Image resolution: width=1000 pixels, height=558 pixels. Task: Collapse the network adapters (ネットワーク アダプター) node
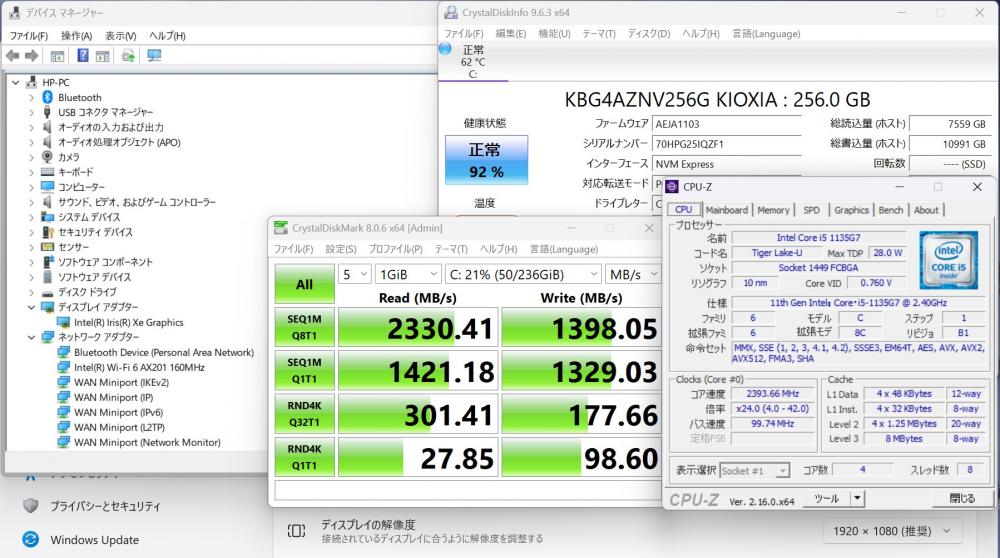point(31,337)
